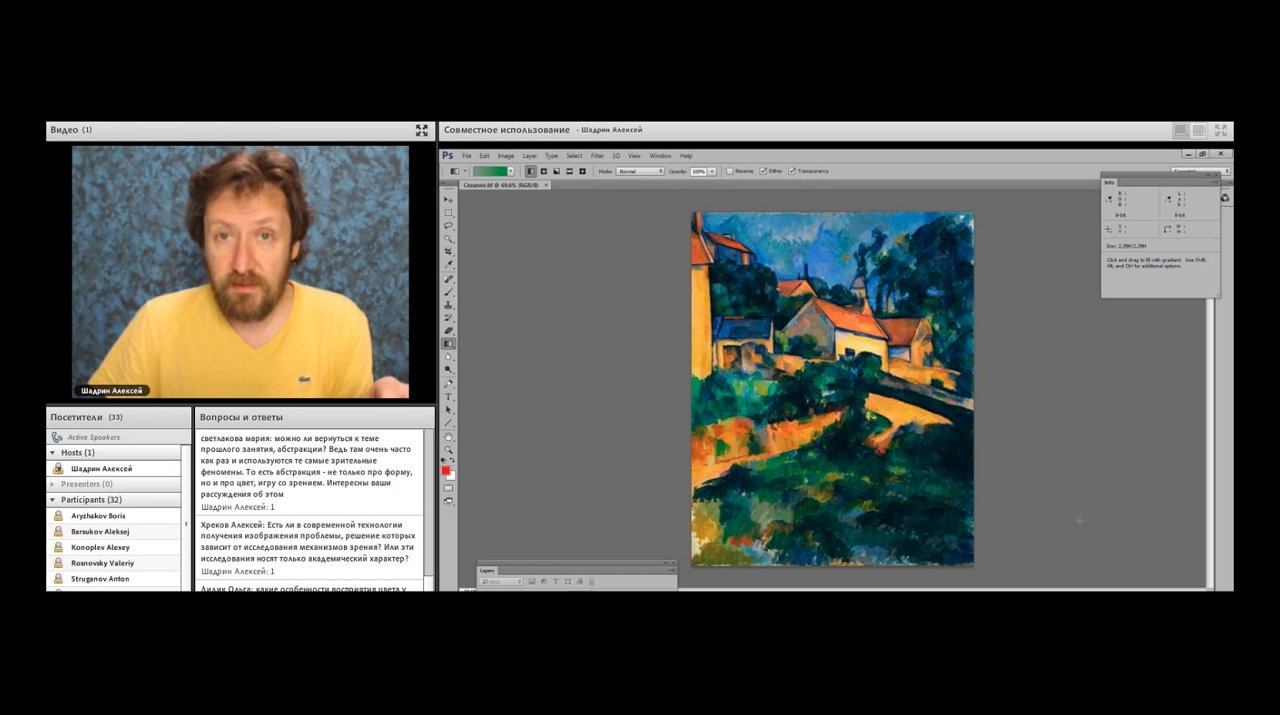The height and width of the screenshot is (715, 1280).
Task: Select the Pen tool
Action: coord(448,385)
